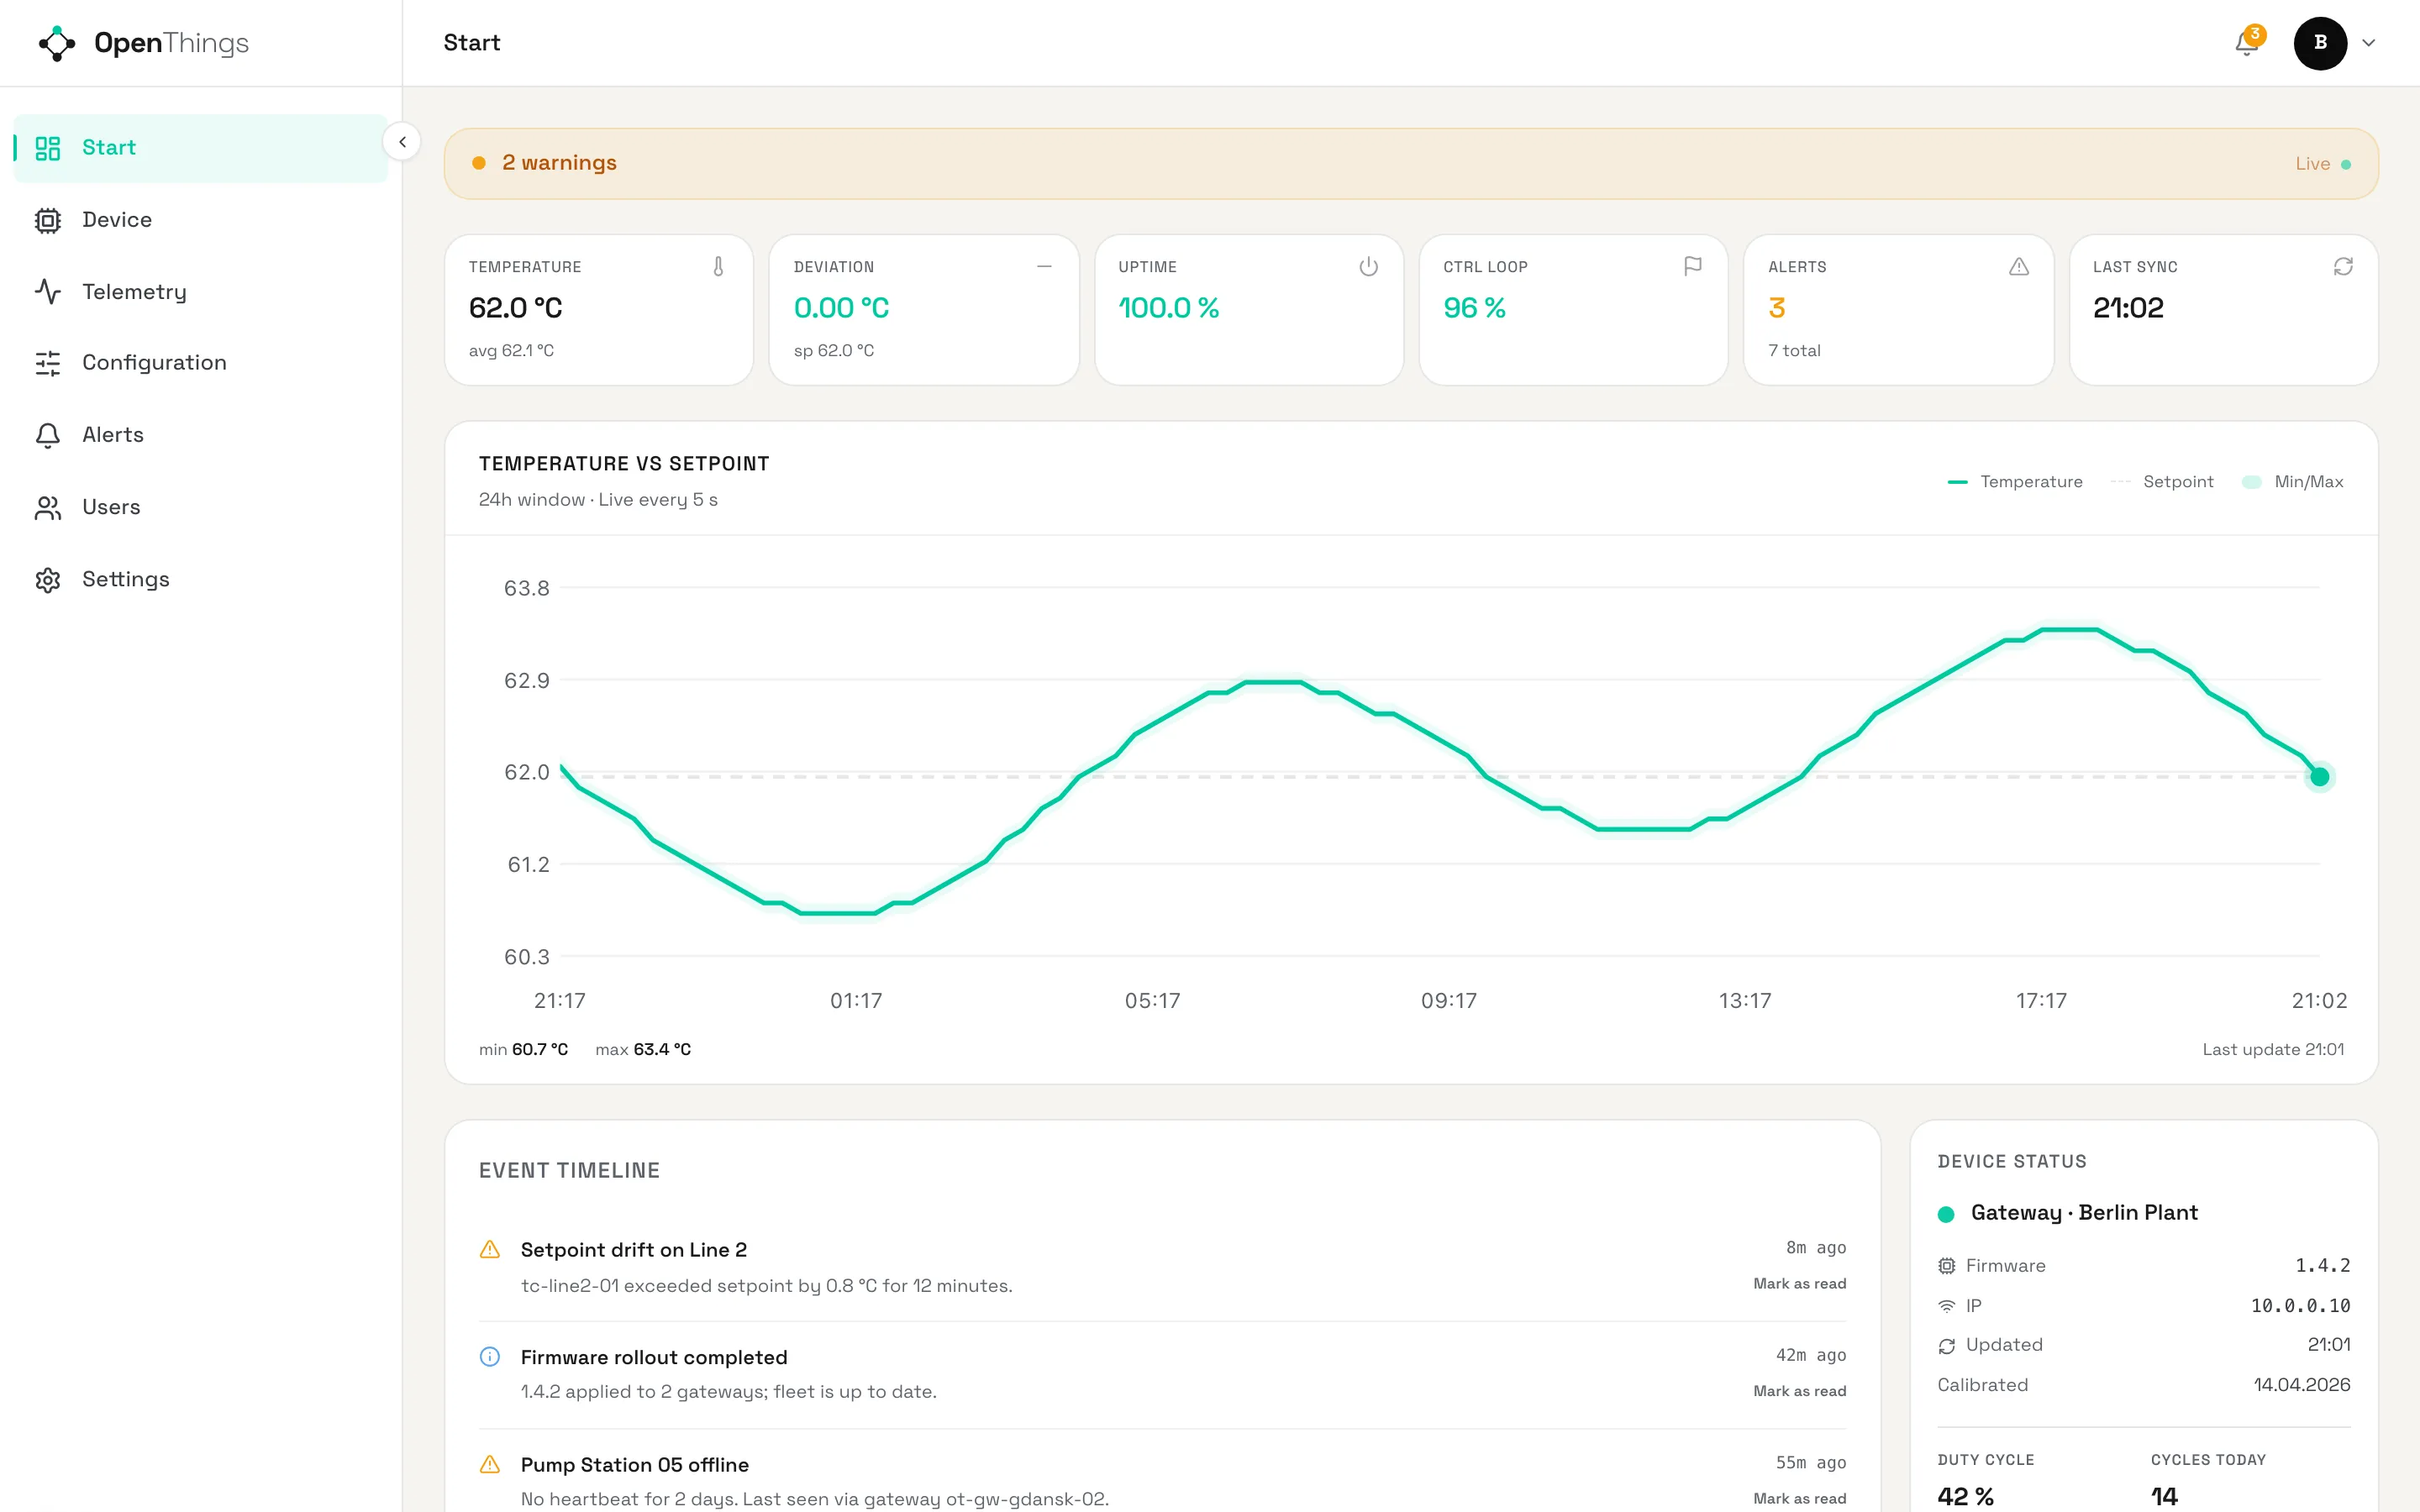The height and width of the screenshot is (1512, 2420).
Task: Go to the Start menu item
Action: pos(201,148)
